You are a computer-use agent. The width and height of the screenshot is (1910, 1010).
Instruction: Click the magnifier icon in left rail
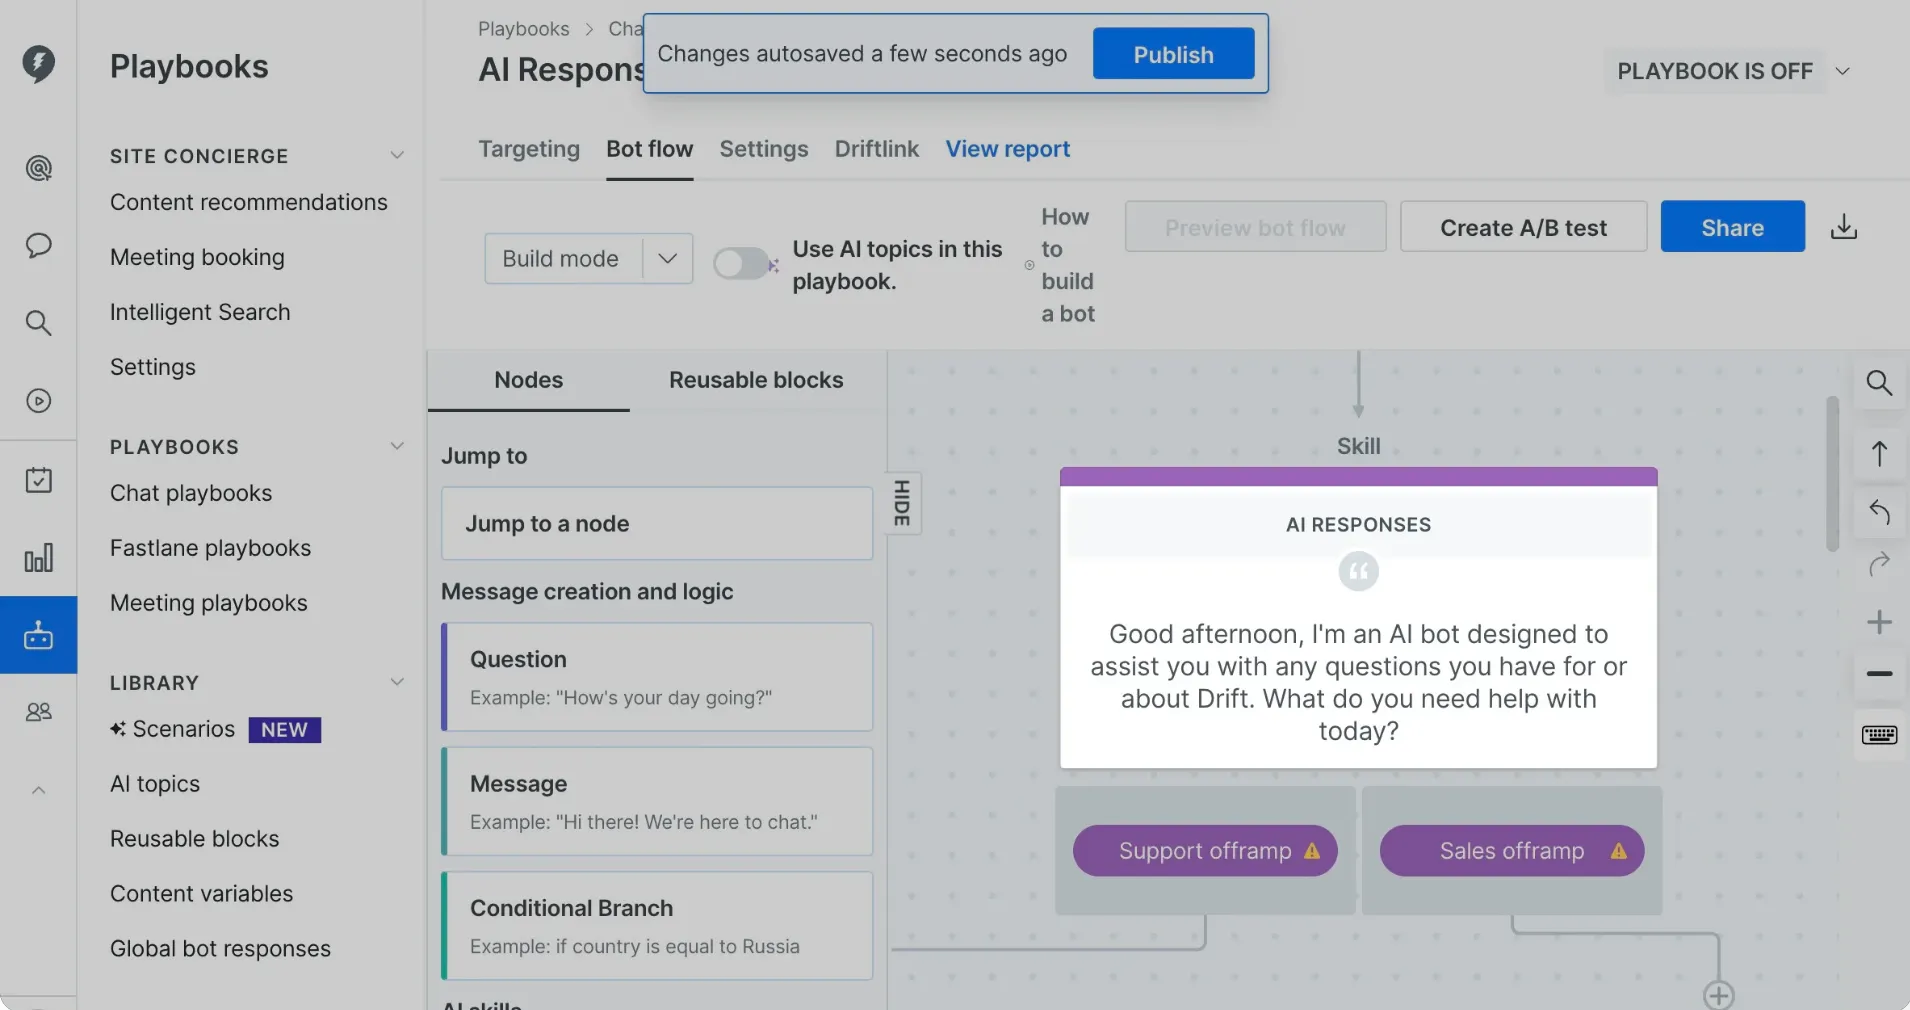38,323
